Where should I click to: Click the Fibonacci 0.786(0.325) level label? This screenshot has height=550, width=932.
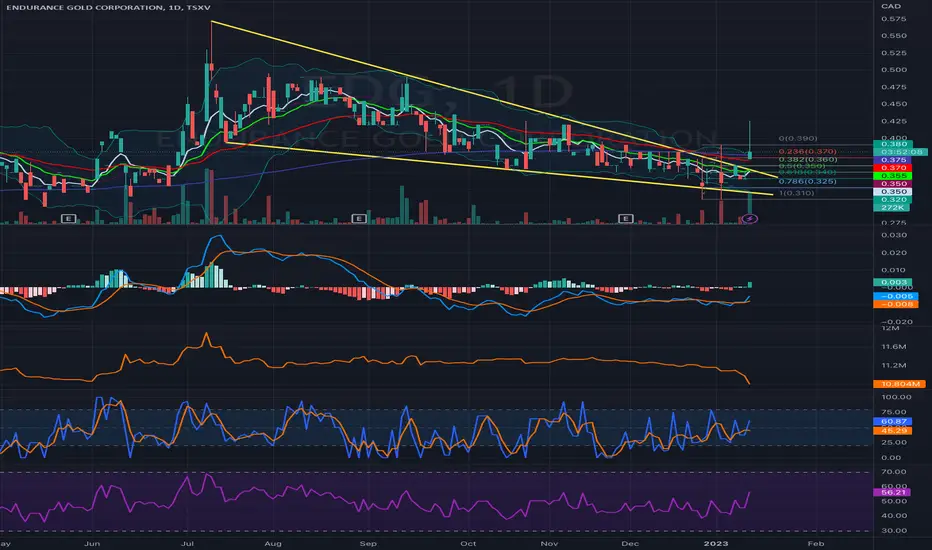coord(807,181)
